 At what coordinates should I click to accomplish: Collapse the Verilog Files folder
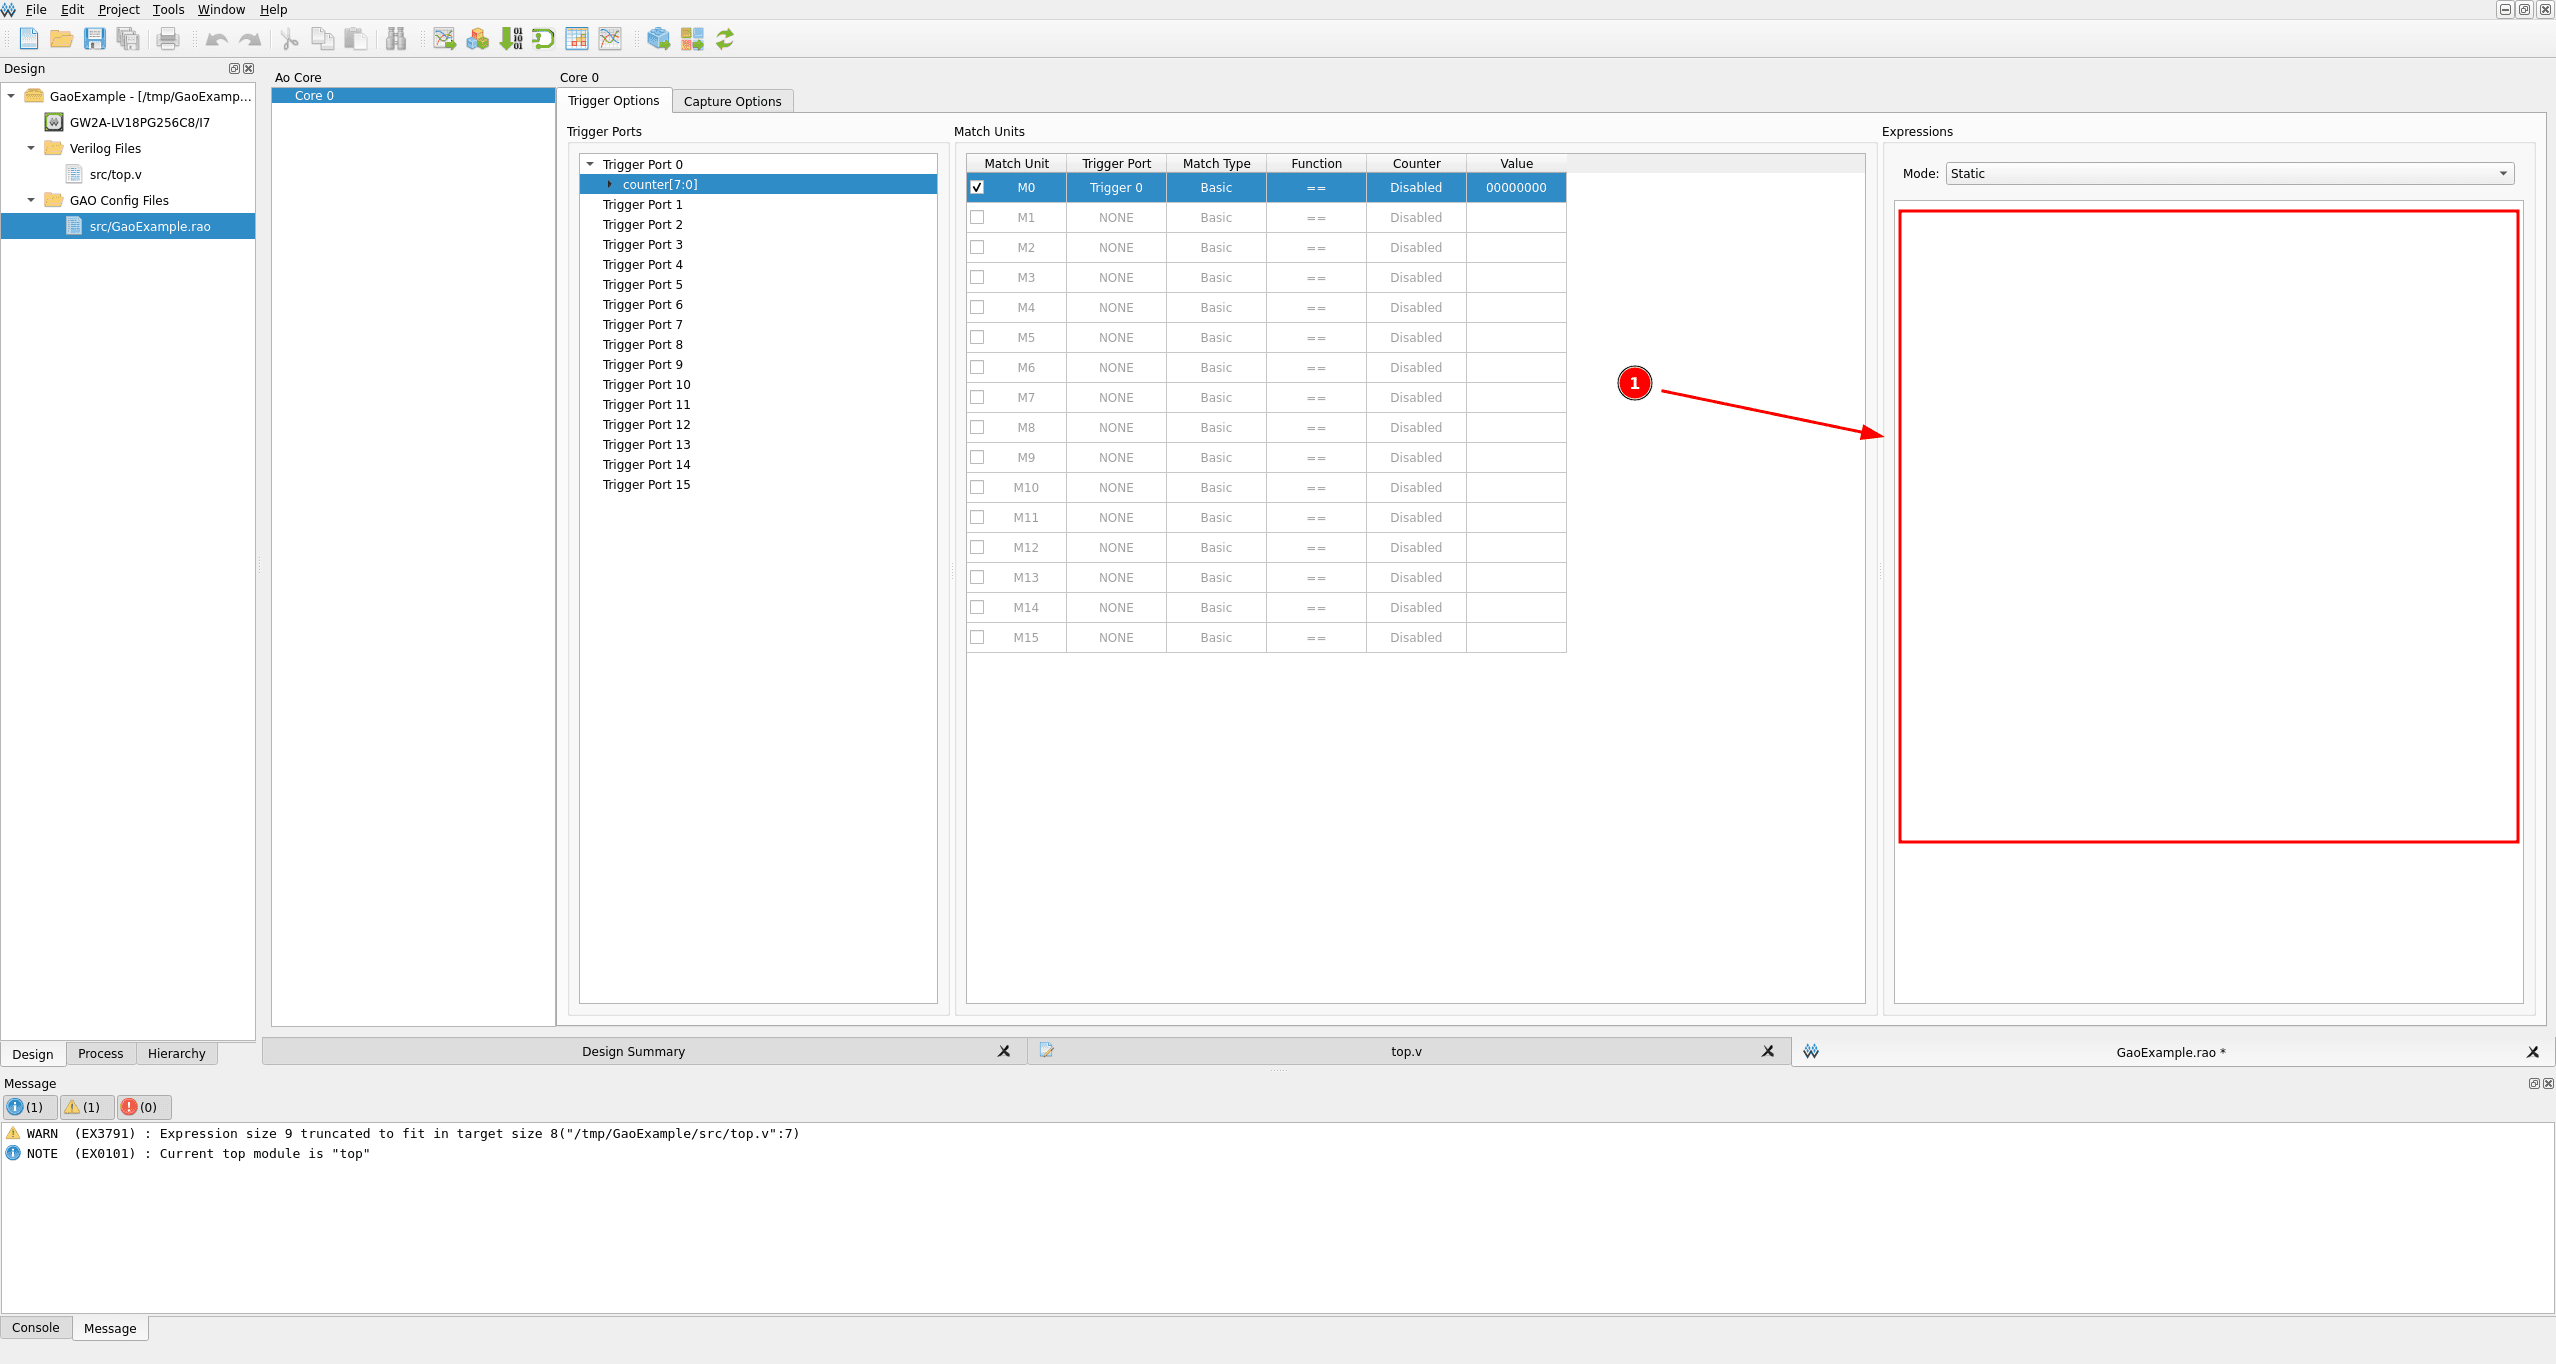(31, 148)
